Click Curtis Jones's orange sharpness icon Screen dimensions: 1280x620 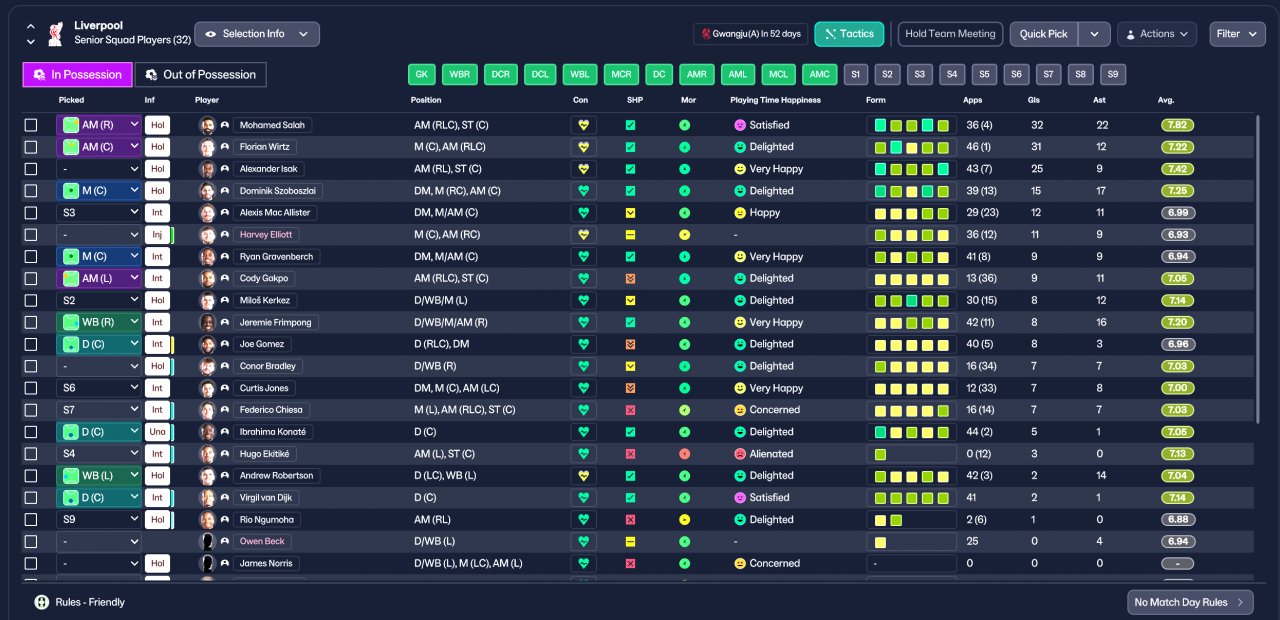coord(630,388)
